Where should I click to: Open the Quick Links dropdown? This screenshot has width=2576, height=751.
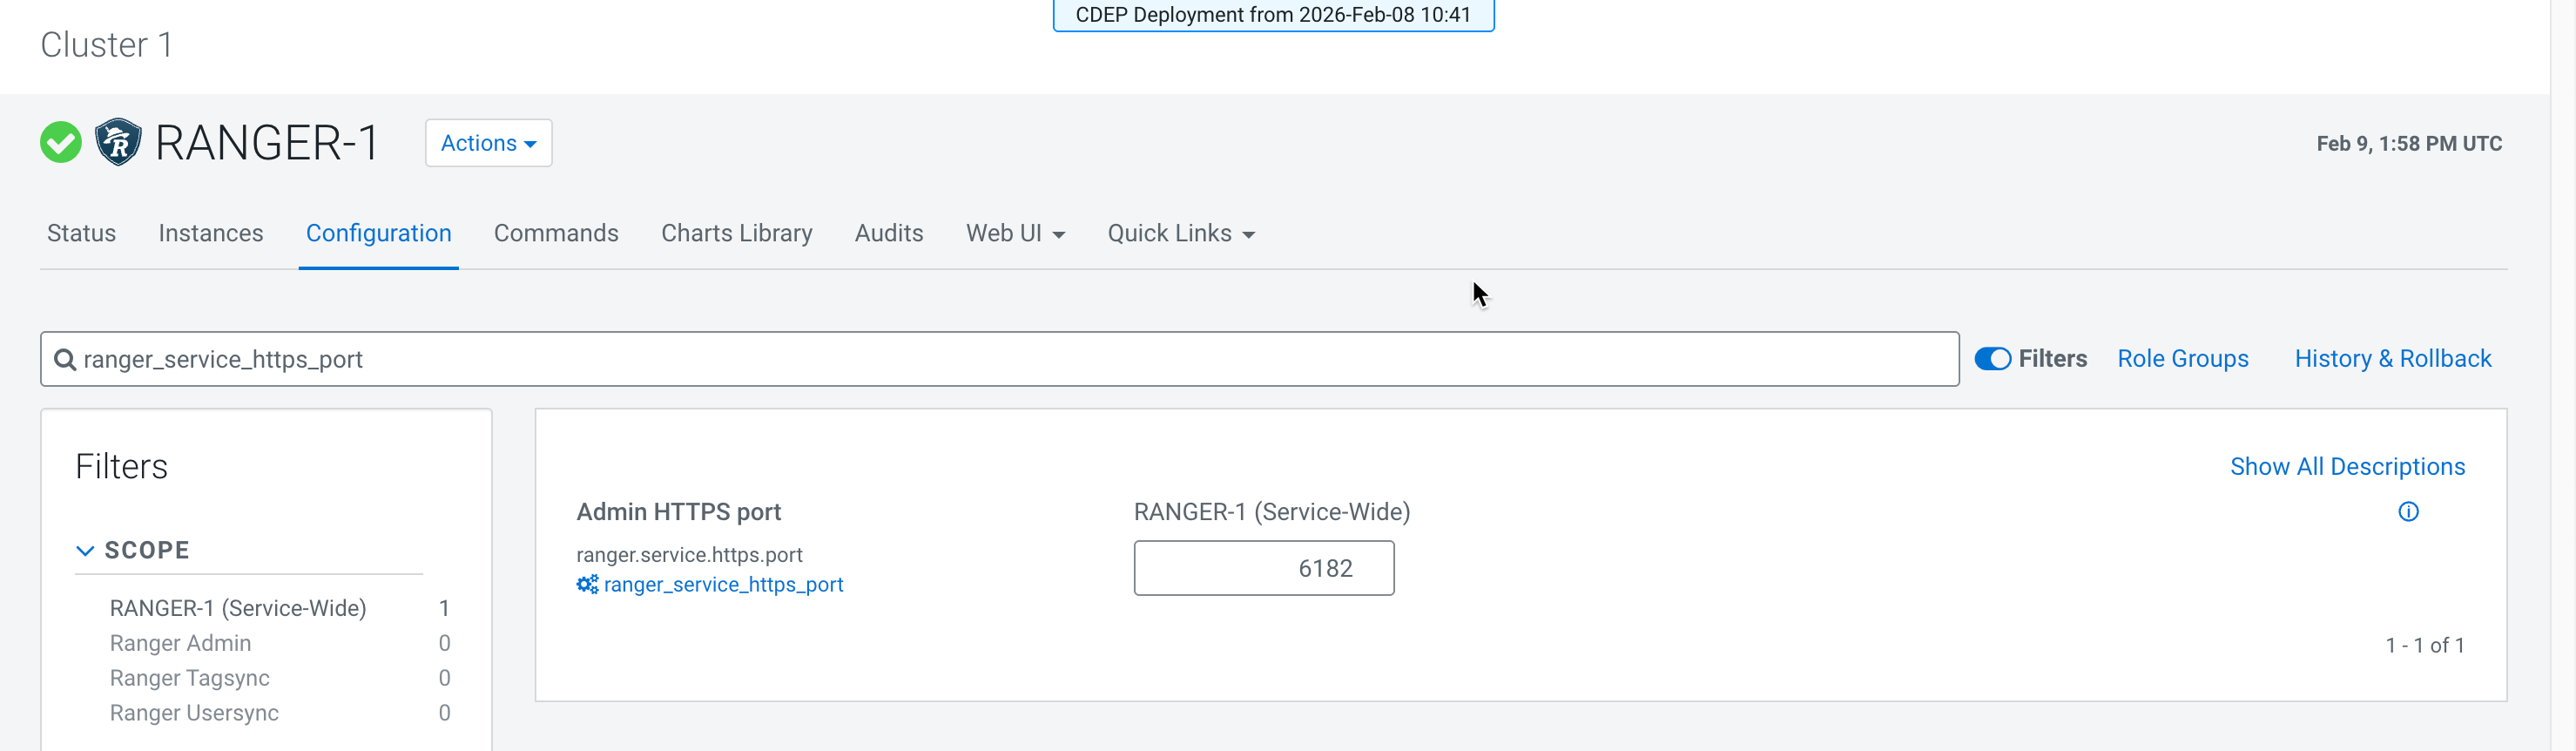tap(1180, 233)
